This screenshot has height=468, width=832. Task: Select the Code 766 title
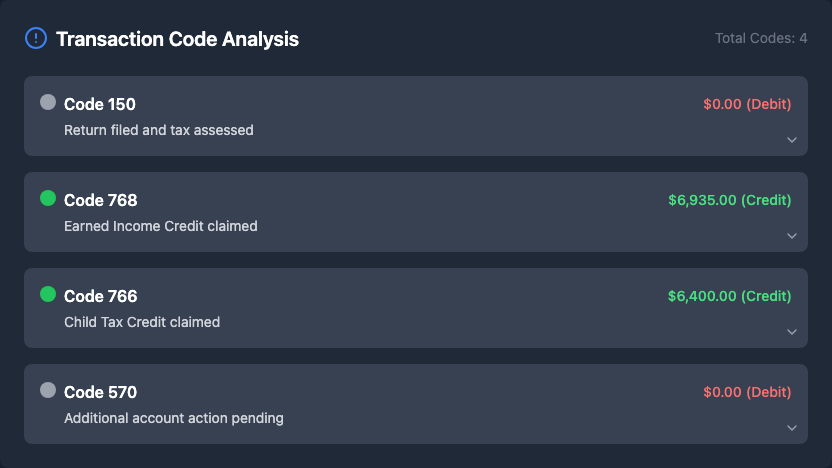[101, 296]
